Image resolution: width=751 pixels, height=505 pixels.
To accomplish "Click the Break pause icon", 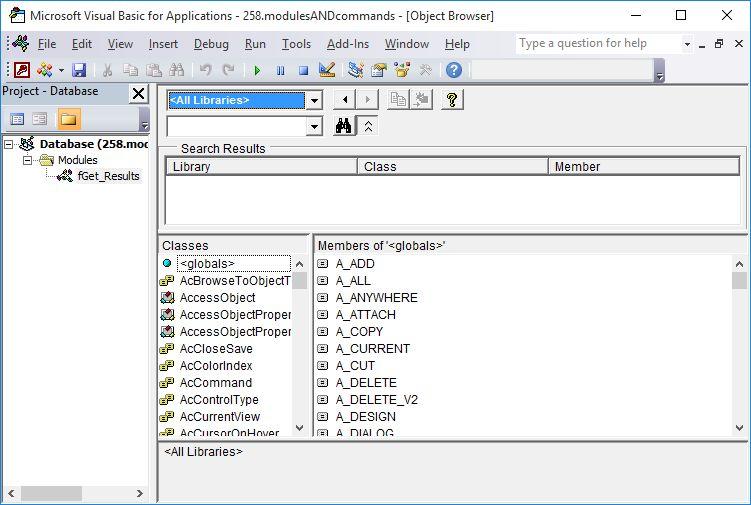I will [x=280, y=70].
